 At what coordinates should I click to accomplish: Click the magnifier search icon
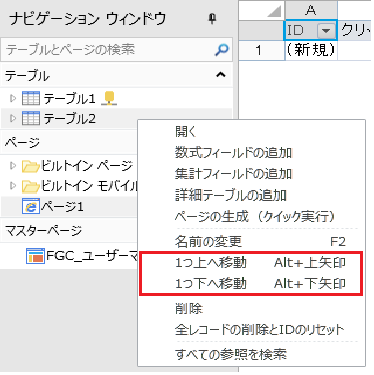222,49
